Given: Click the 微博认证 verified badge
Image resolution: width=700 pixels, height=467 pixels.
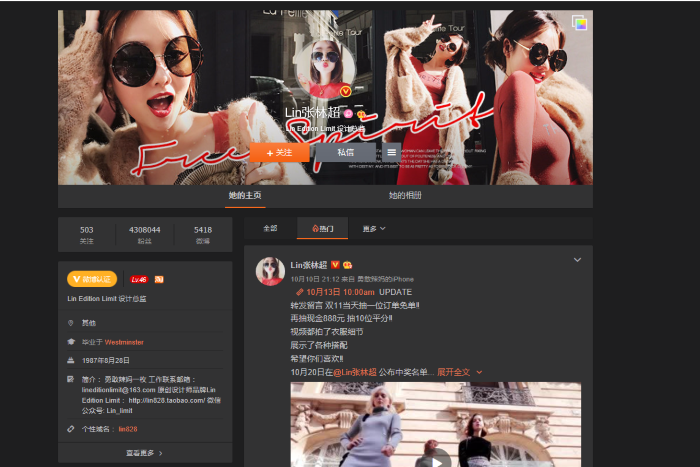Looking at the screenshot, I should [92, 279].
